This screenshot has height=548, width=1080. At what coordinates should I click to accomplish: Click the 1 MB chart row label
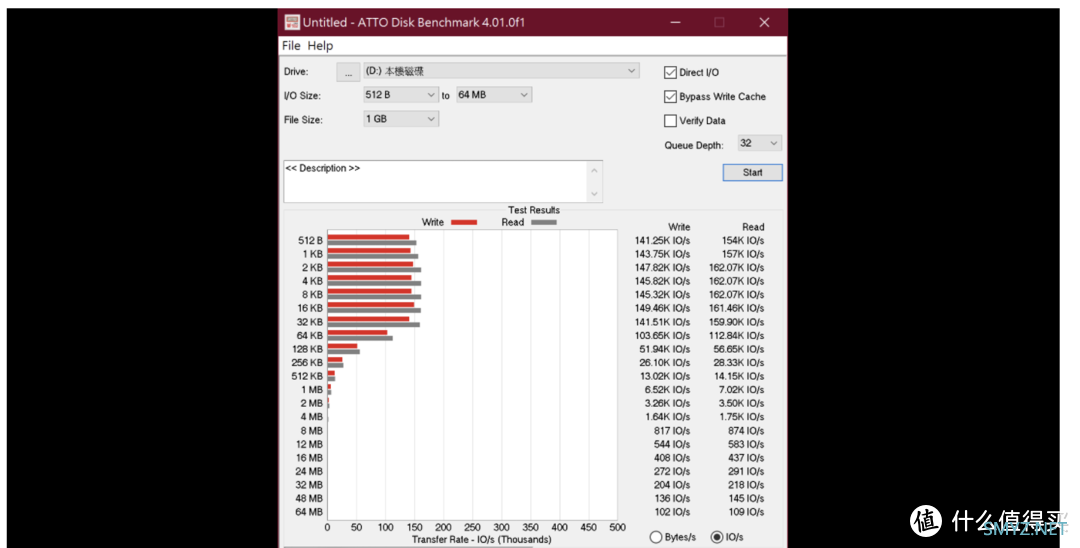click(x=311, y=390)
